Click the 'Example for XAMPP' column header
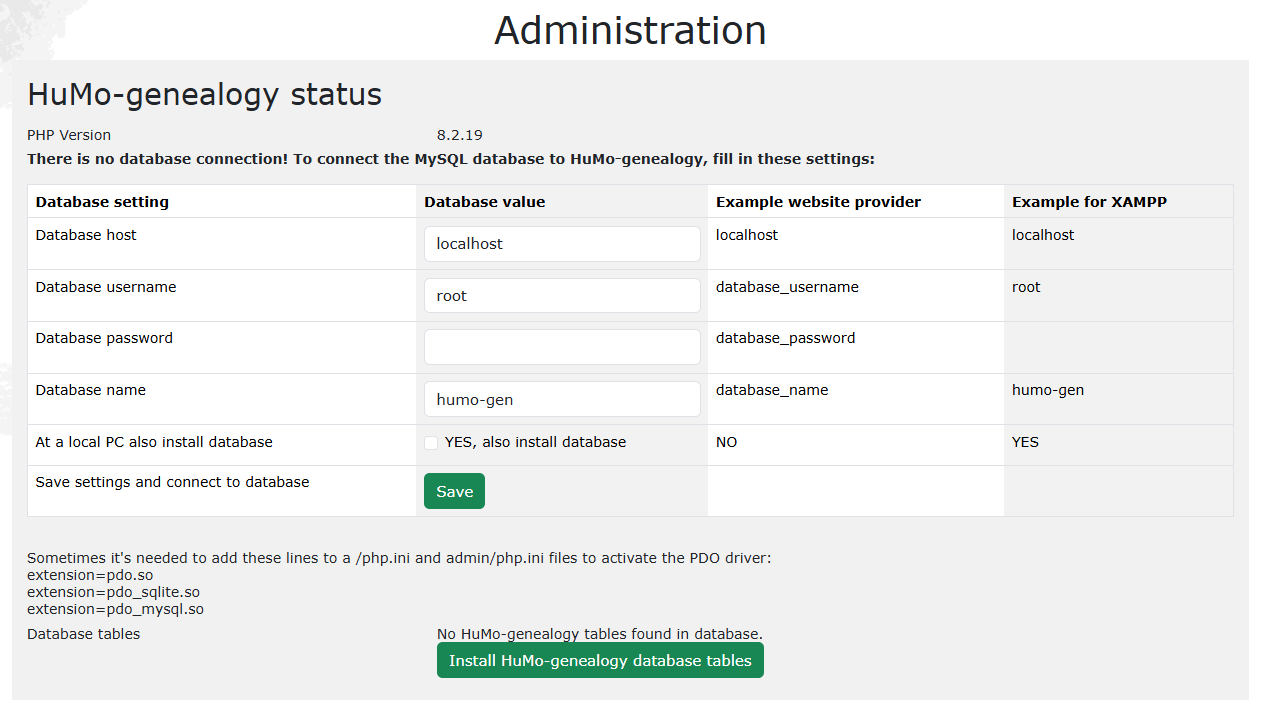1267x716 pixels. 1089,202
